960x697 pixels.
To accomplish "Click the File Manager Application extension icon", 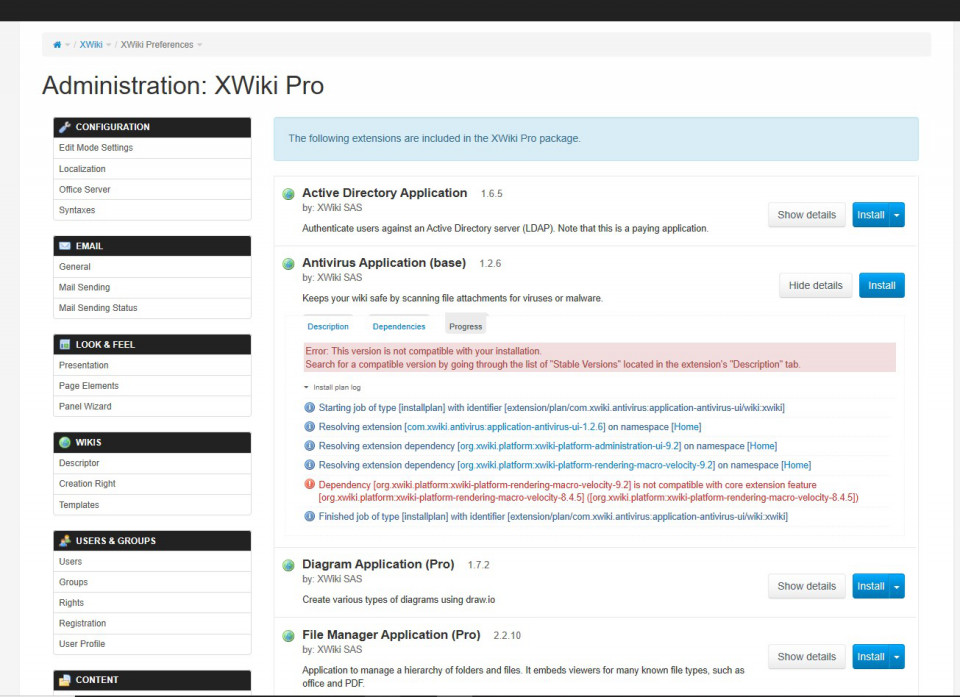I will tap(288, 636).
